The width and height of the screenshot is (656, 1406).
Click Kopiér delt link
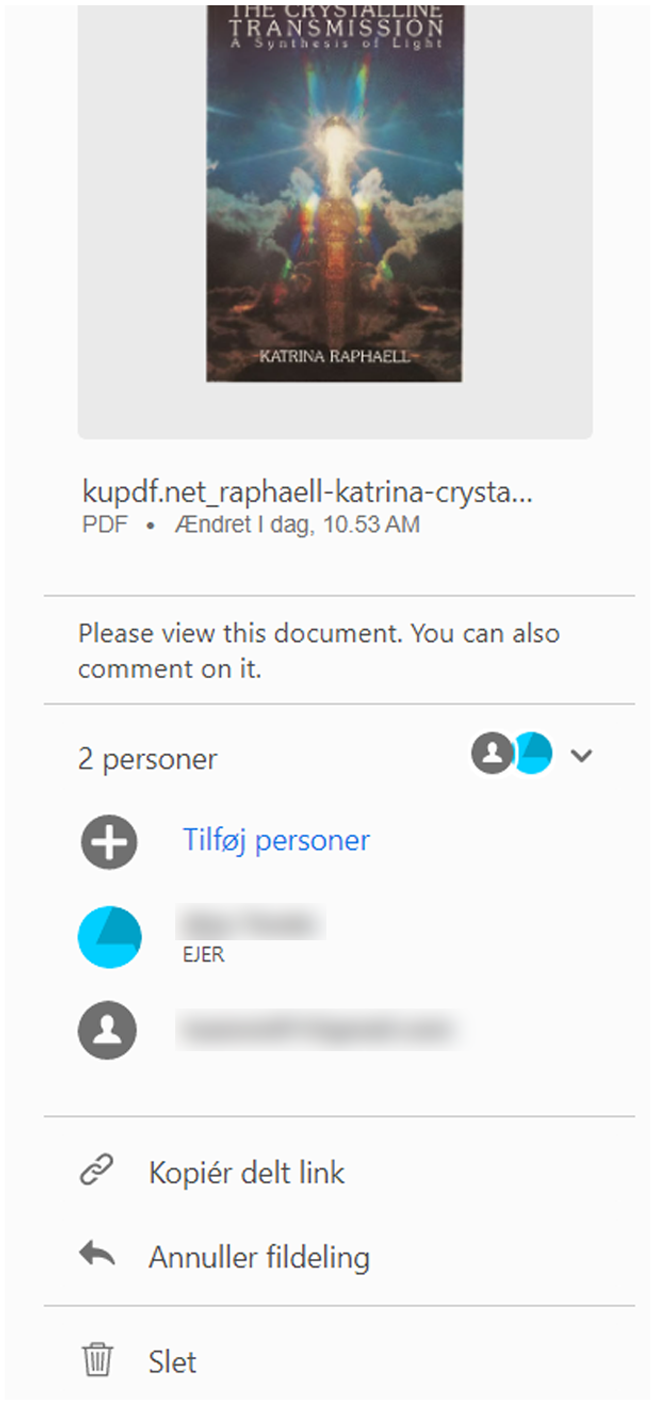click(246, 1171)
